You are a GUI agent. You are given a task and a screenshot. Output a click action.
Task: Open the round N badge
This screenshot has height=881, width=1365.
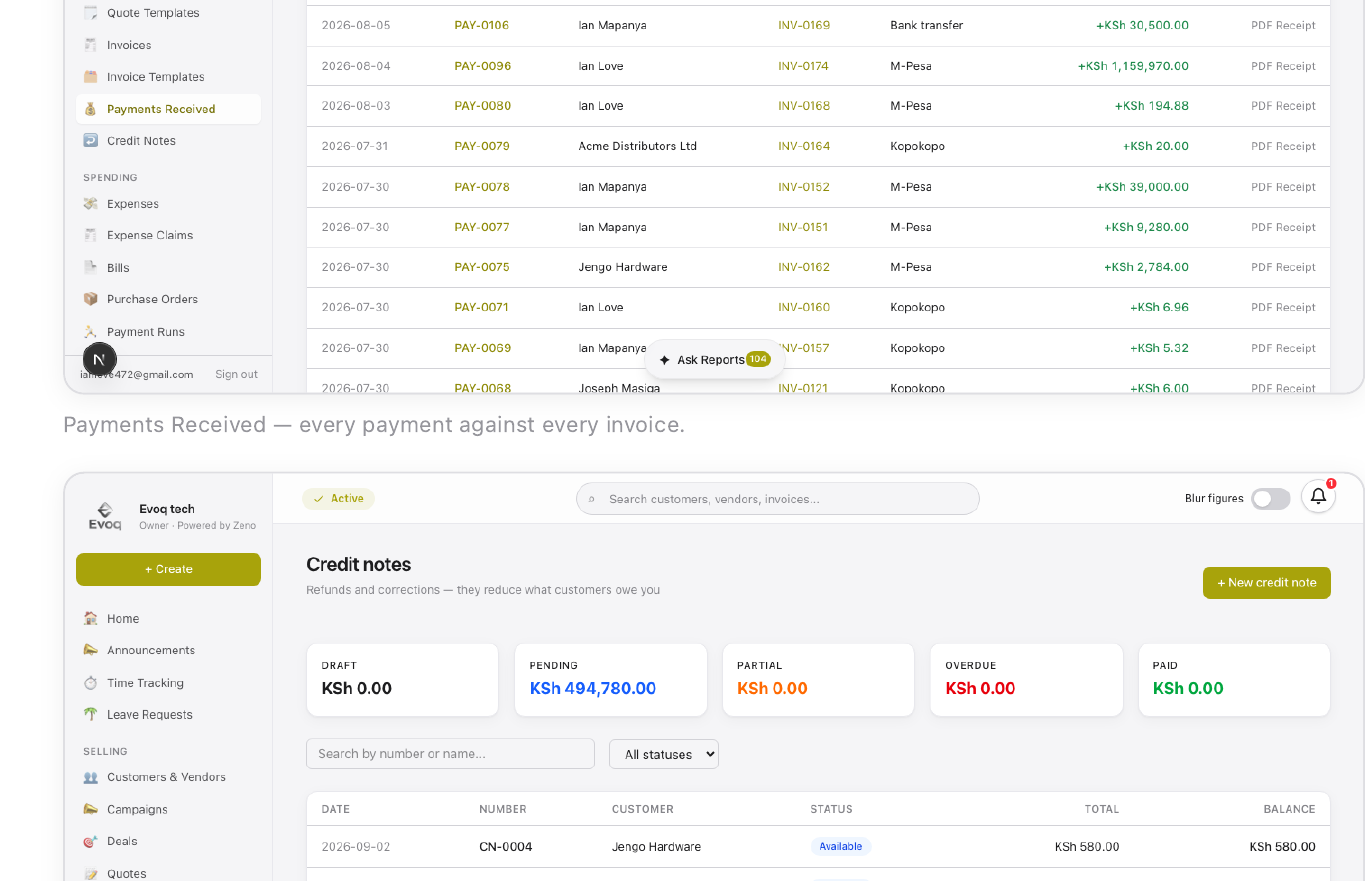tap(99, 359)
